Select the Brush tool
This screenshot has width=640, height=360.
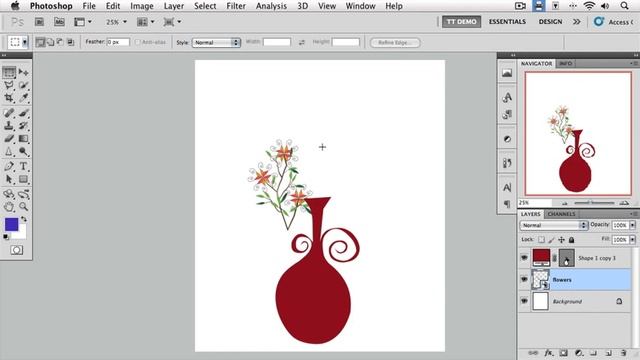23,113
